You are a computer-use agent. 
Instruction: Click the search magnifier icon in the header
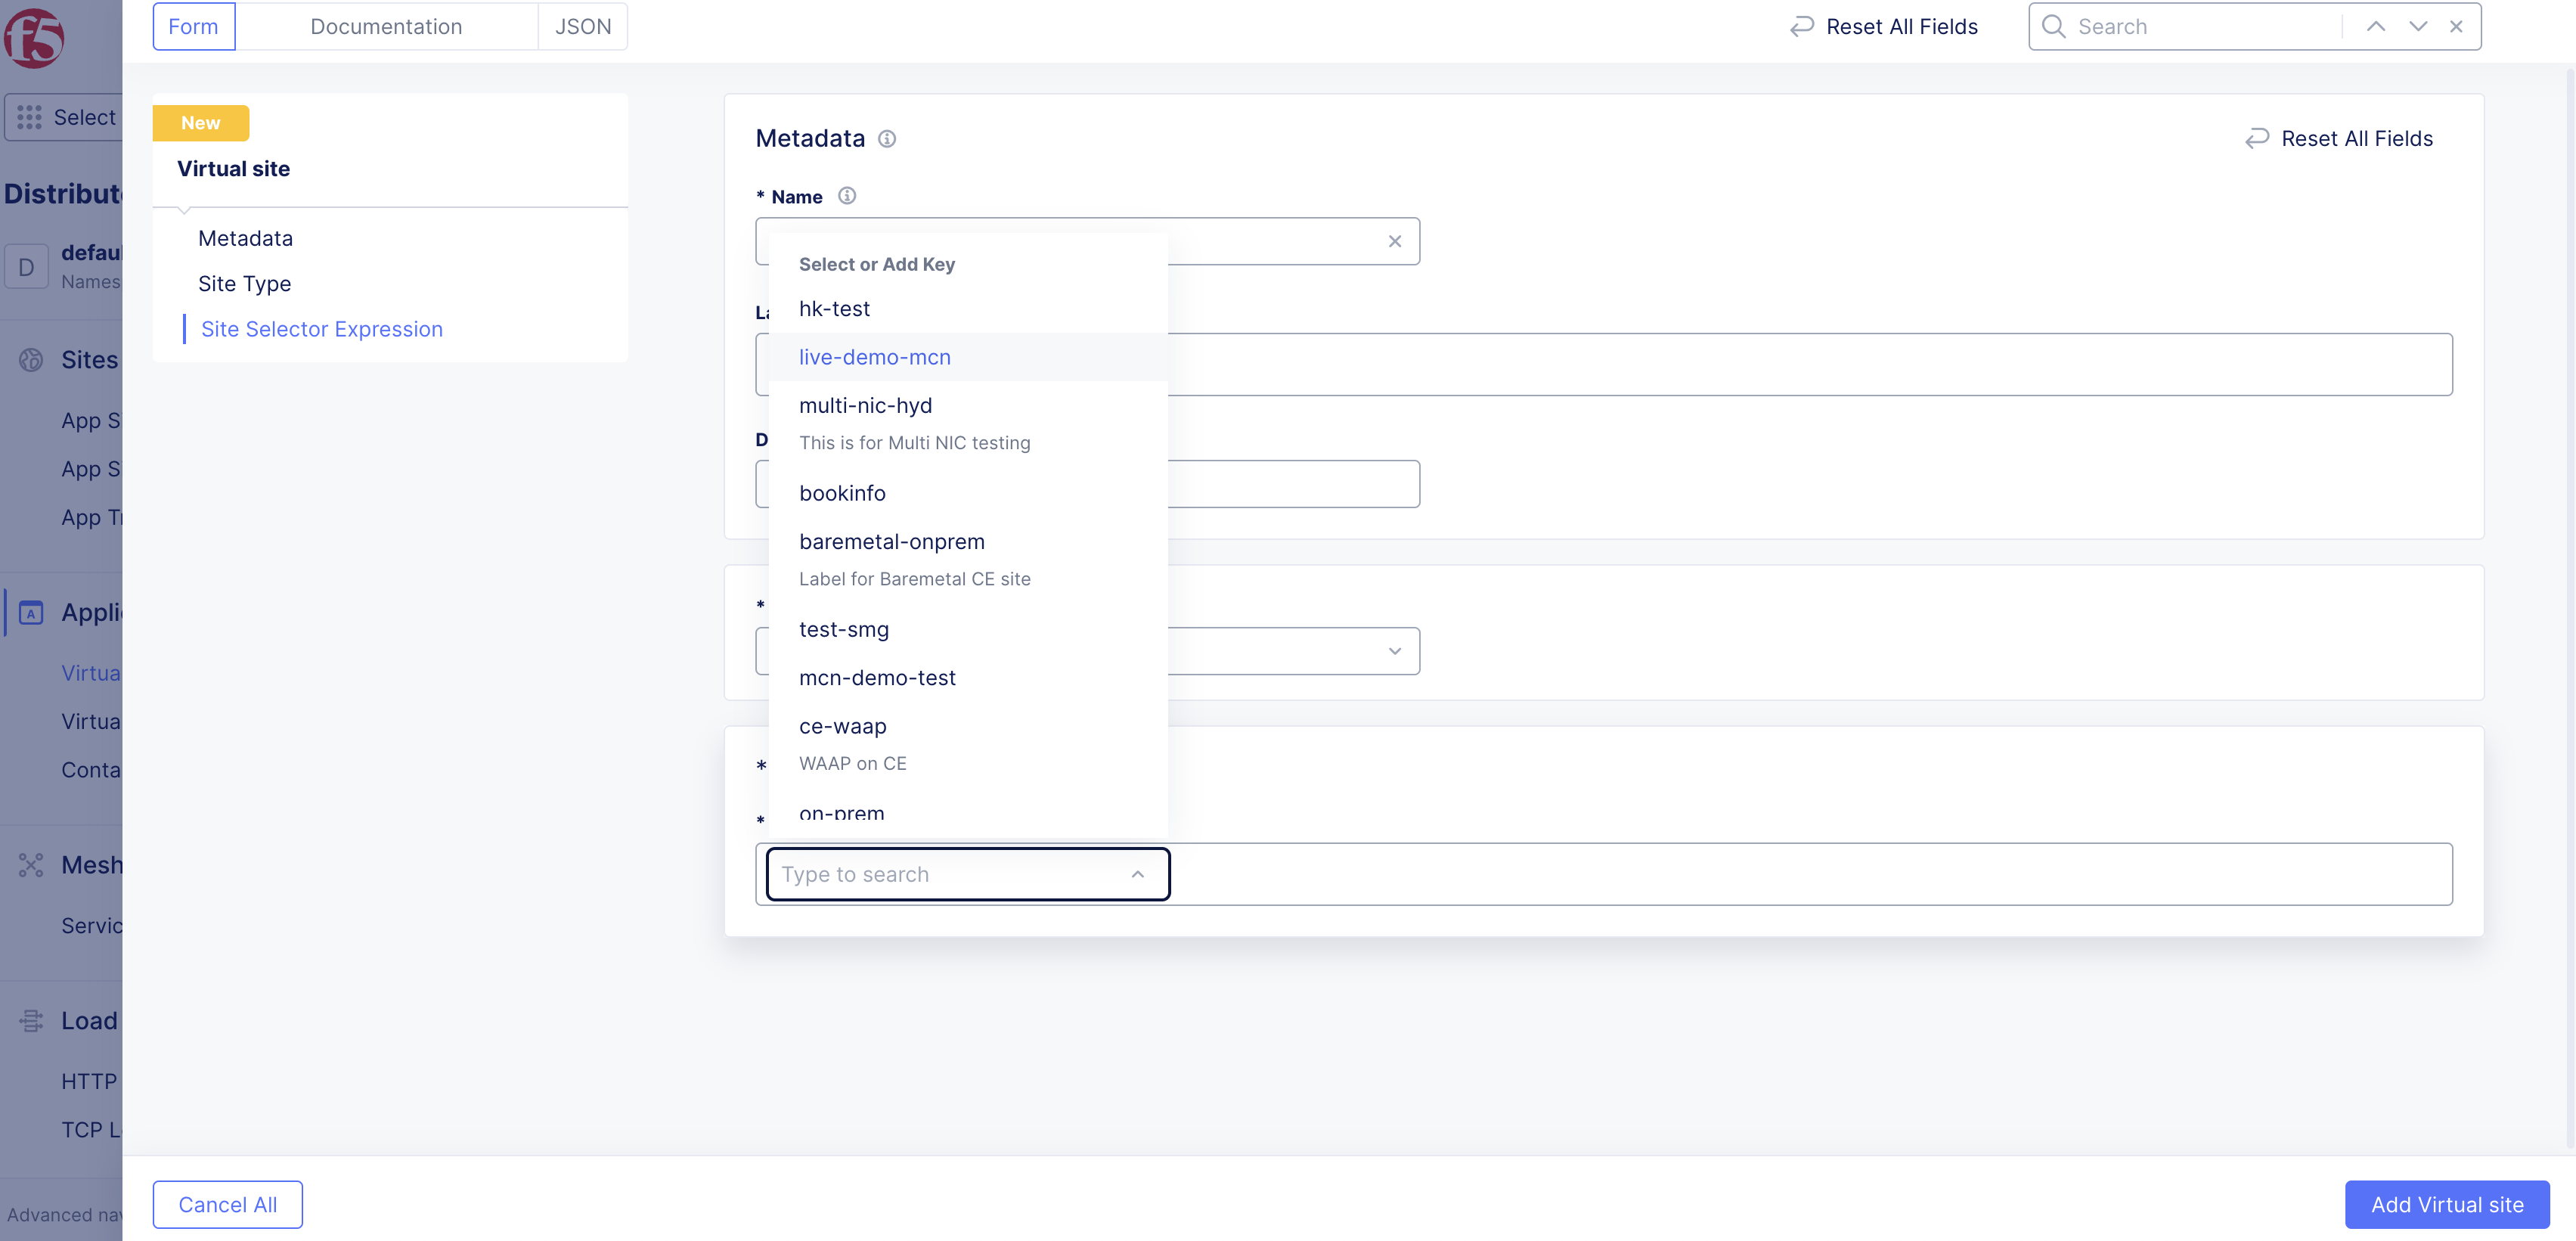coord(2053,26)
